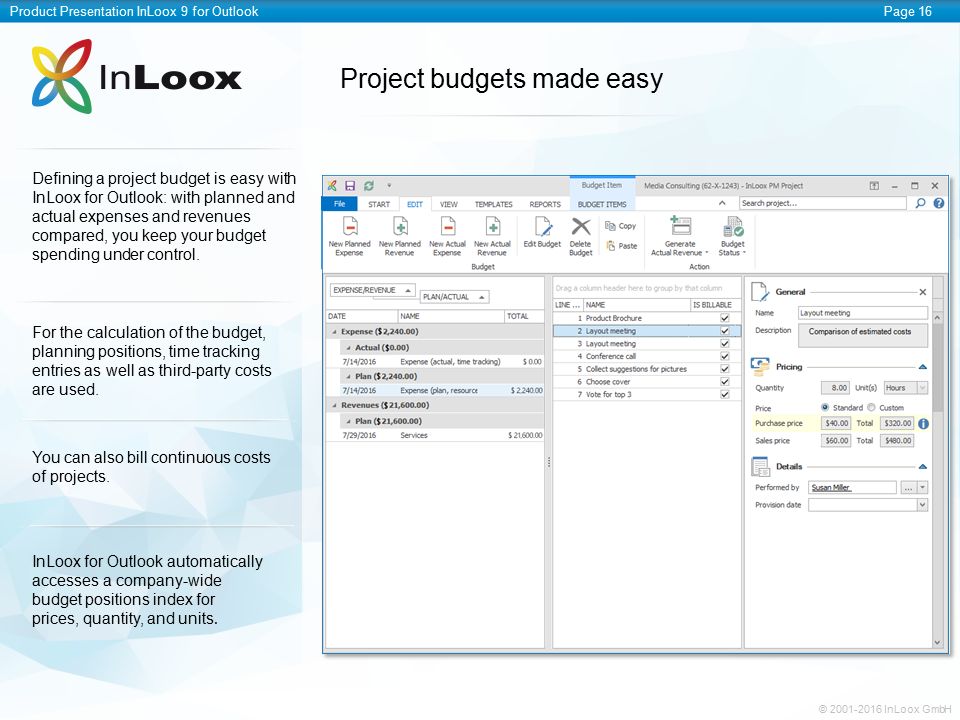Screen dimensions: 960x720
Task: Click the Refresh icon in title bar
Action: pyautogui.click(x=369, y=186)
